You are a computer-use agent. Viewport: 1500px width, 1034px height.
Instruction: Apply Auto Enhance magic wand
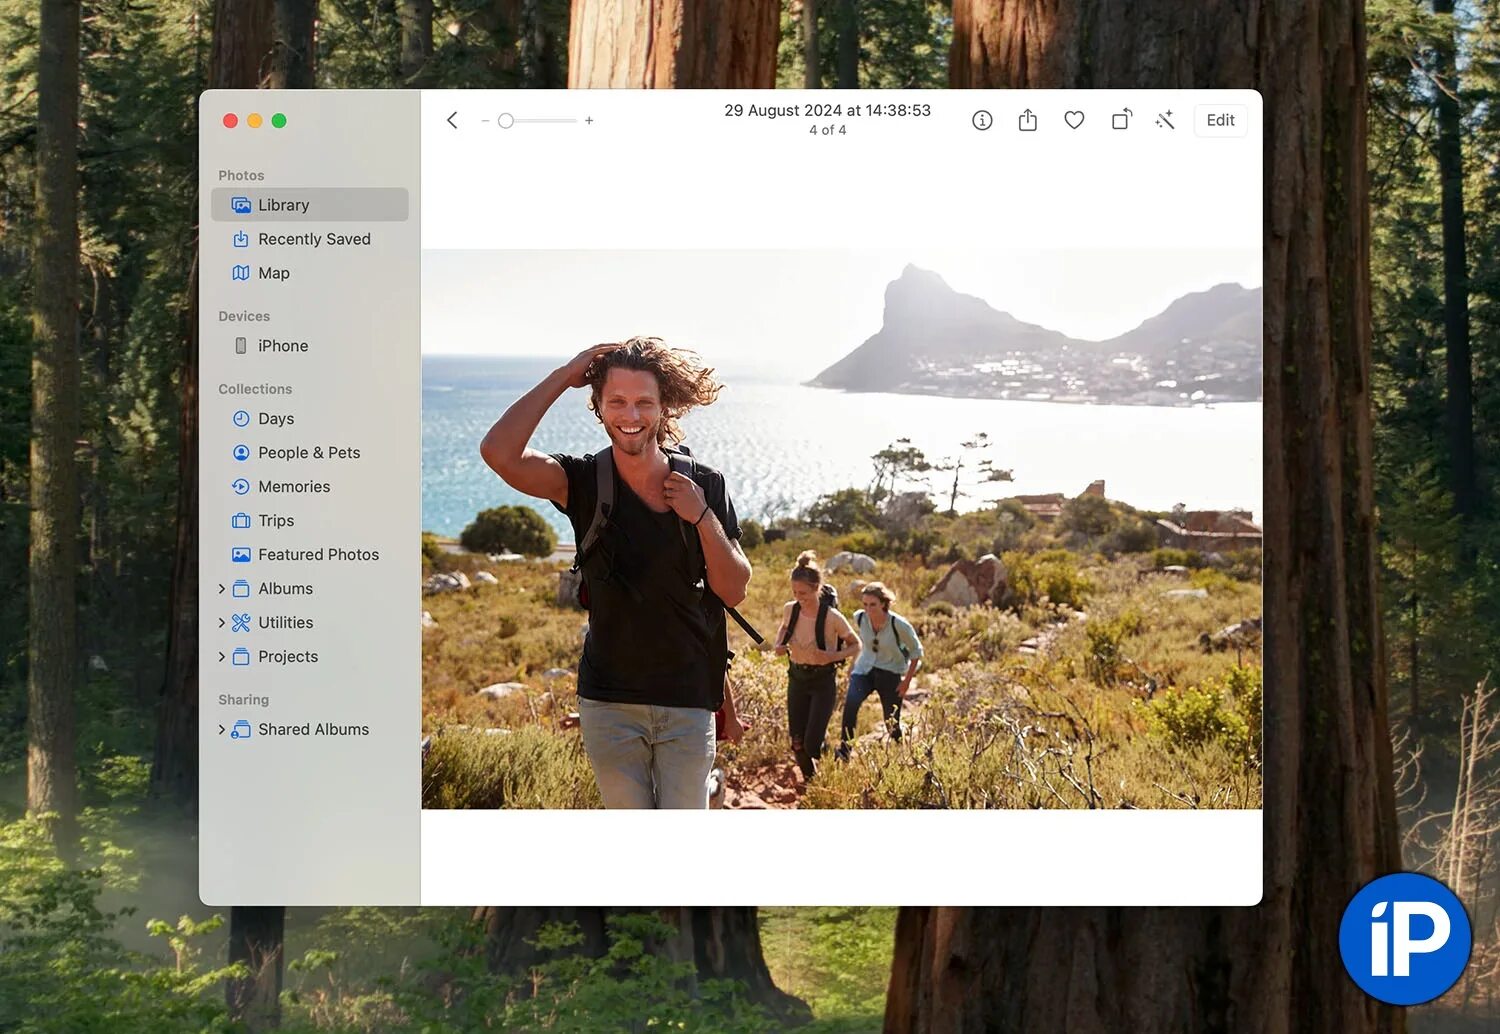tap(1165, 120)
